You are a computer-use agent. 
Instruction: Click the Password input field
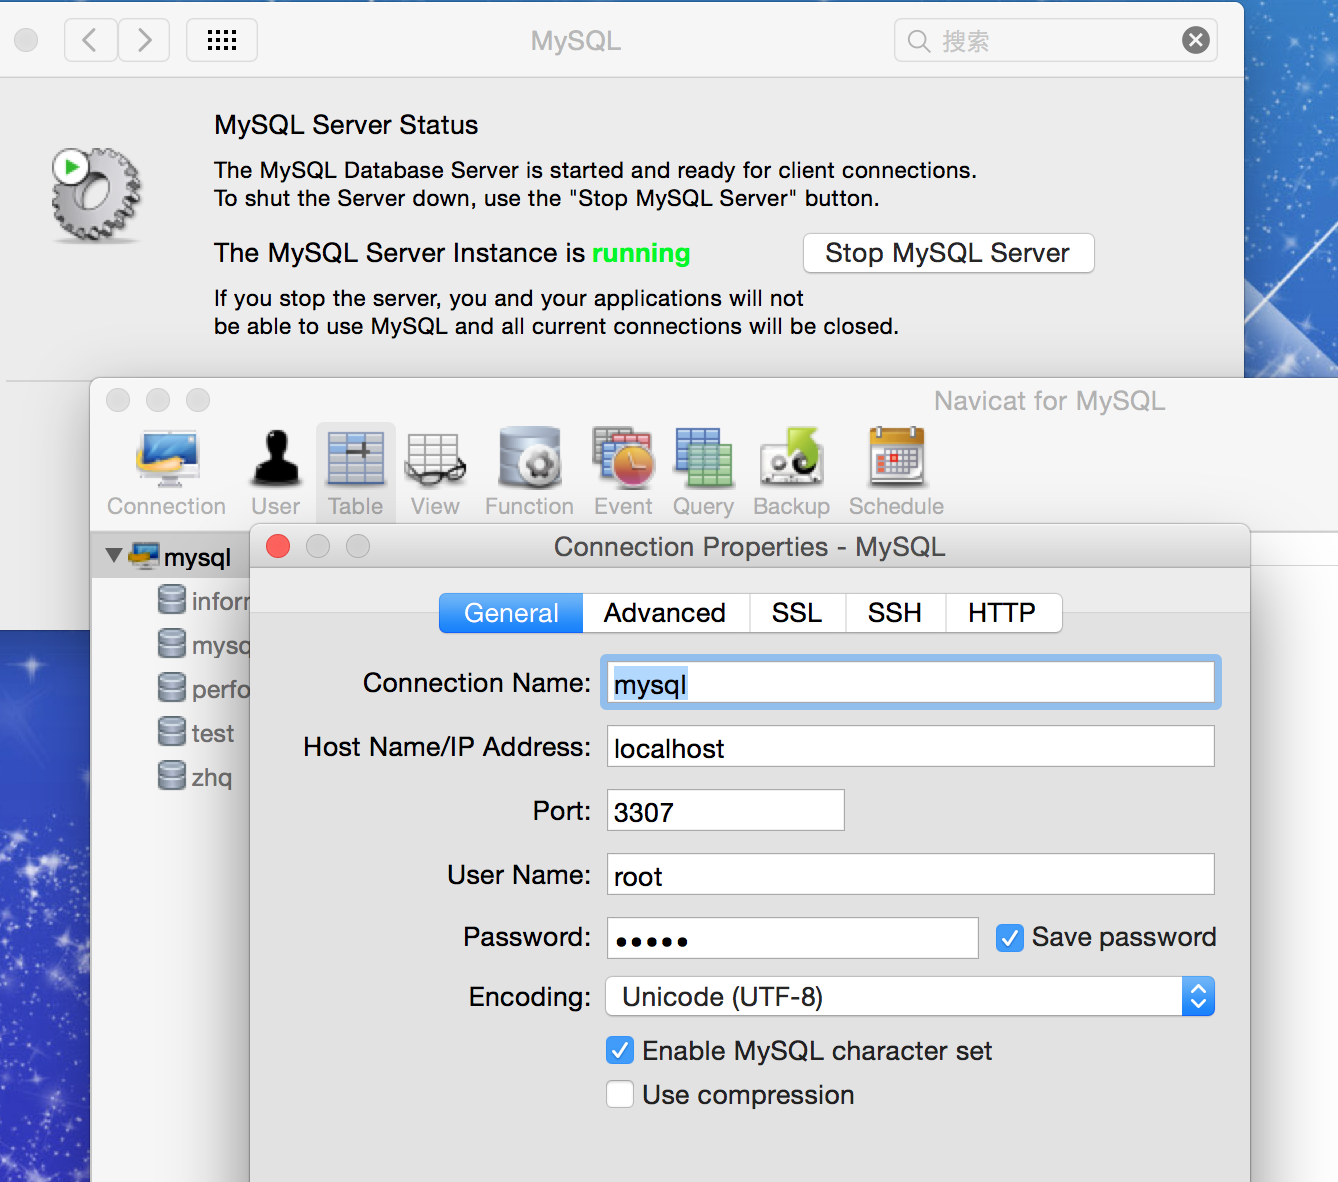click(792, 938)
